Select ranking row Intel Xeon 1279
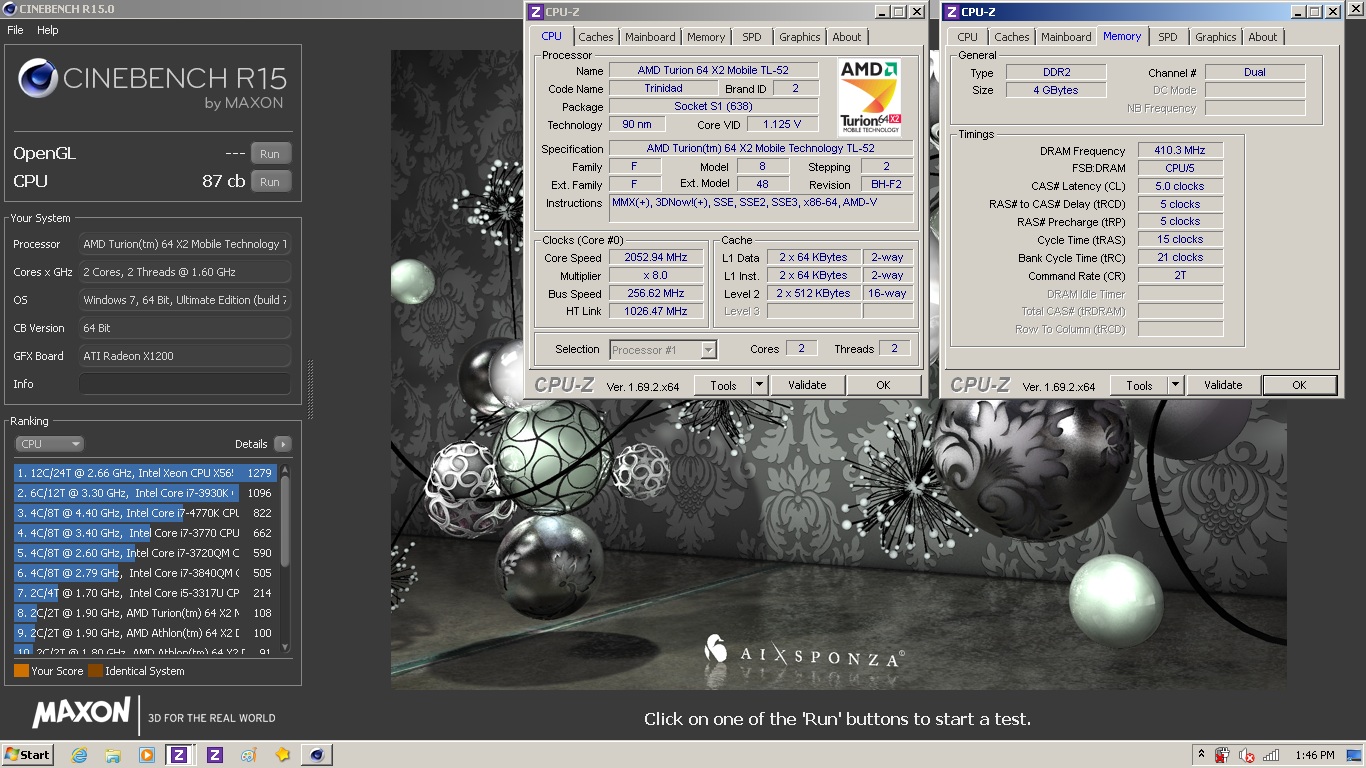 tap(146, 473)
